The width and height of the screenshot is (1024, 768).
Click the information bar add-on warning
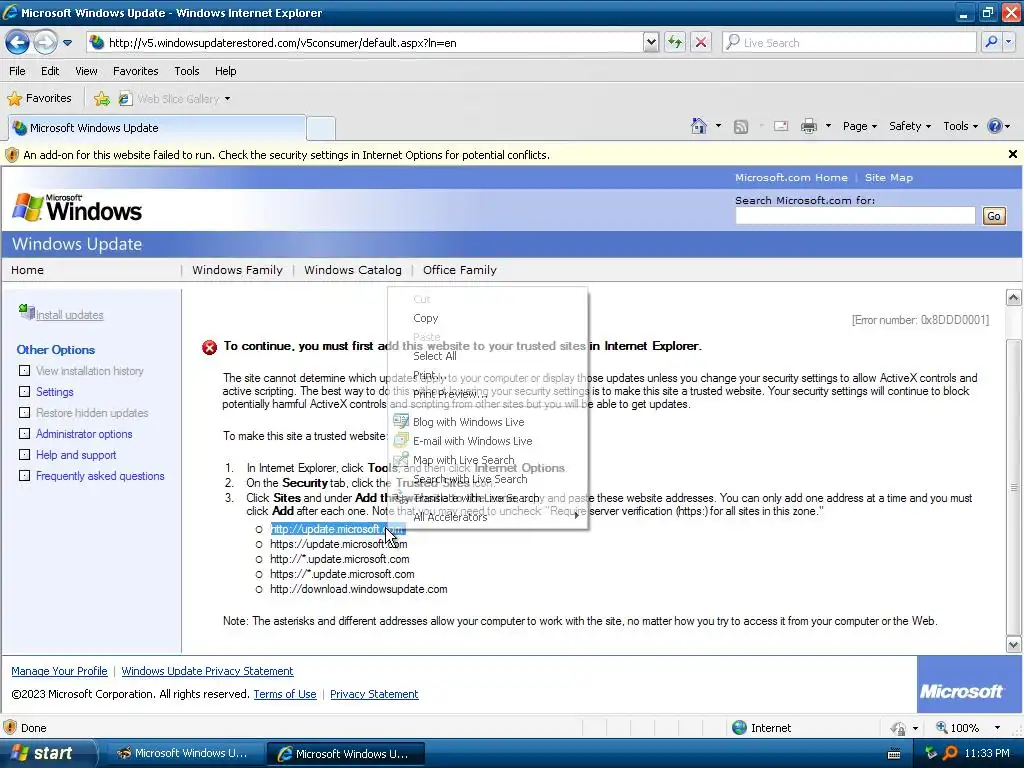pyautogui.click(x=286, y=155)
